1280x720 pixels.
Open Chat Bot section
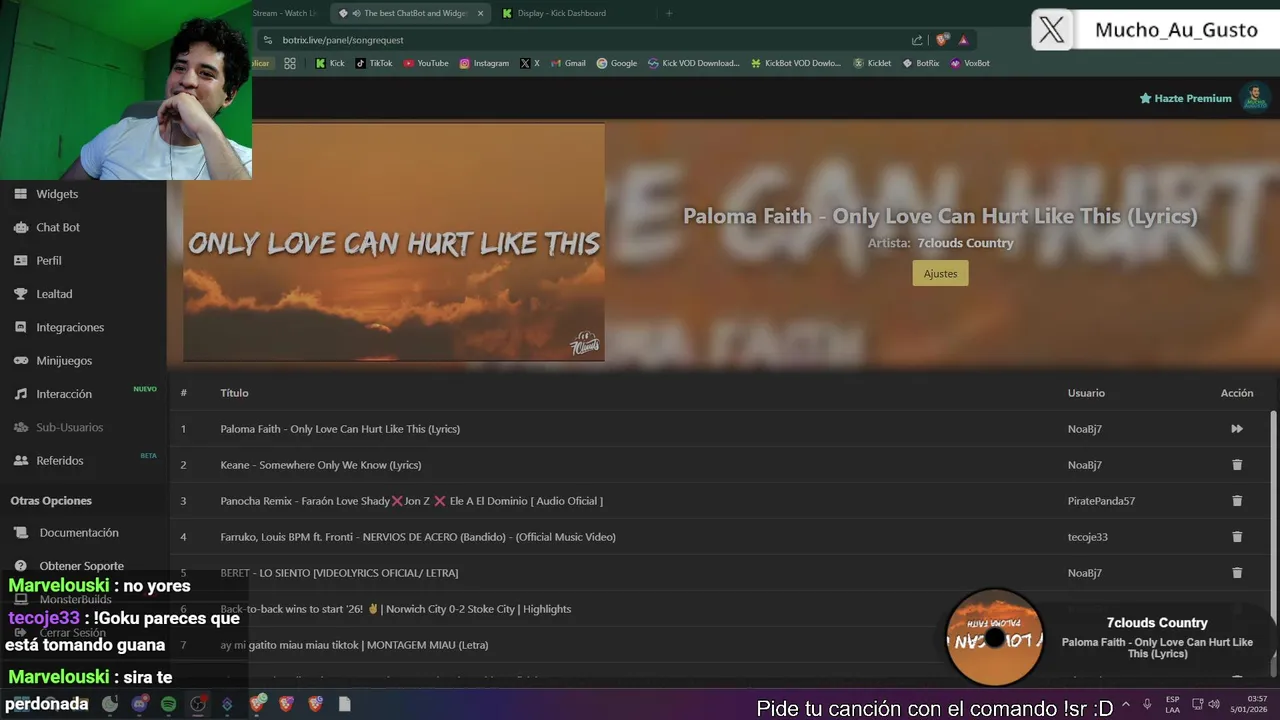coord(58,227)
